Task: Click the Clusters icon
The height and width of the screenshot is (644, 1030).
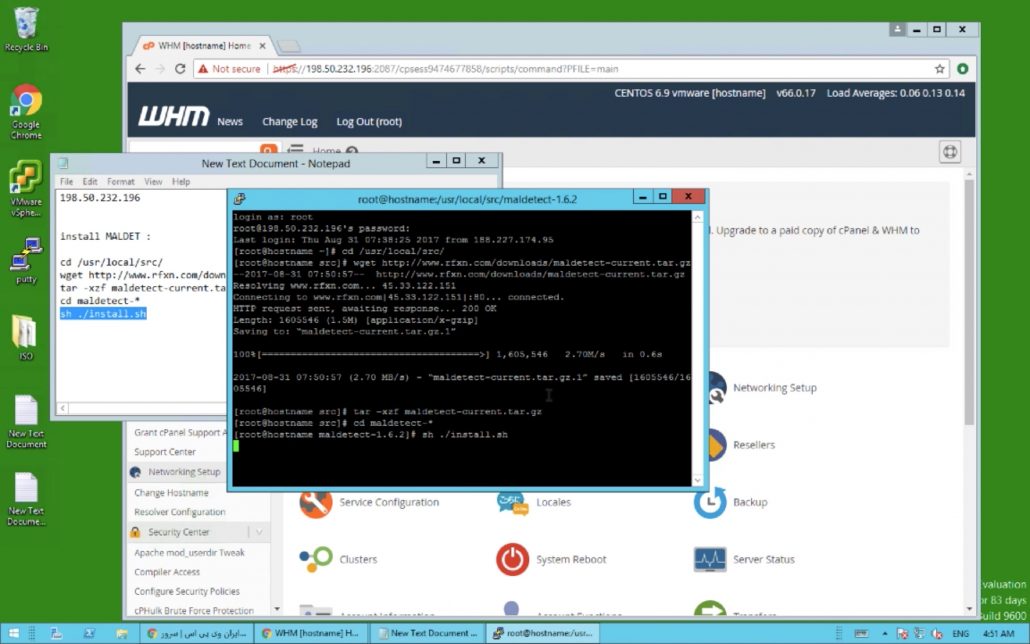Action: point(316,559)
